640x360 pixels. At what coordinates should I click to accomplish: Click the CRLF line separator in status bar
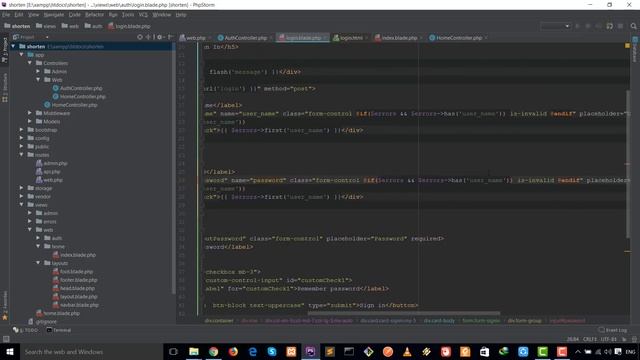tap(590, 339)
